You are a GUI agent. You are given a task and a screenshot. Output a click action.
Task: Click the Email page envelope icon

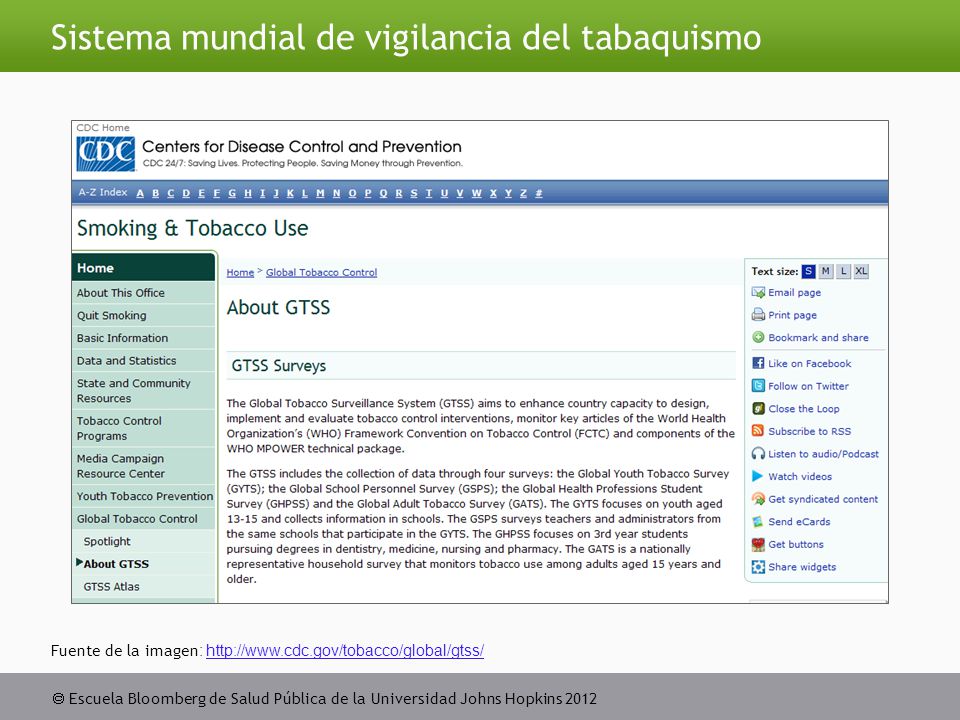coord(758,293)
